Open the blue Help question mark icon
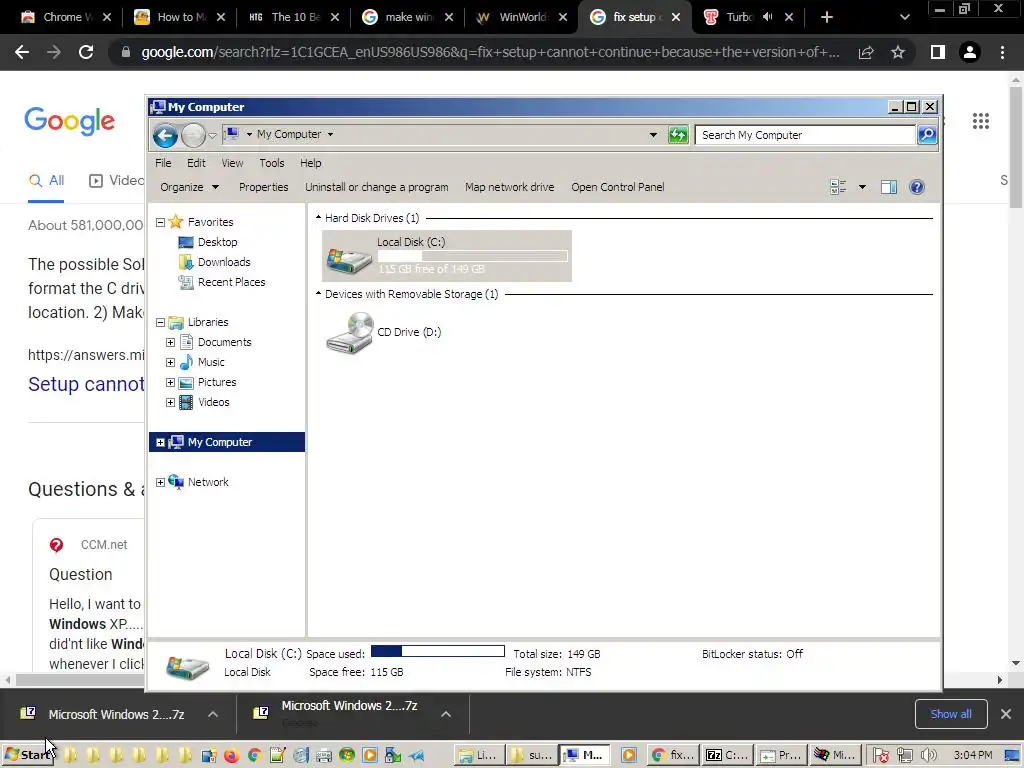Viewport: 1024px width, 768px height. click(917, 187)
